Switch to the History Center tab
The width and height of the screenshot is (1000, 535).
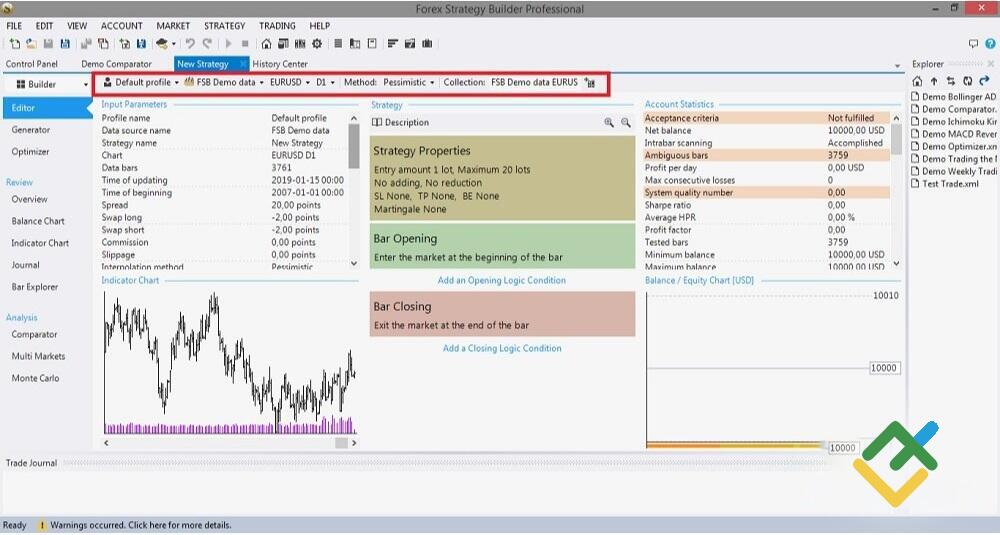coord(280,64)
